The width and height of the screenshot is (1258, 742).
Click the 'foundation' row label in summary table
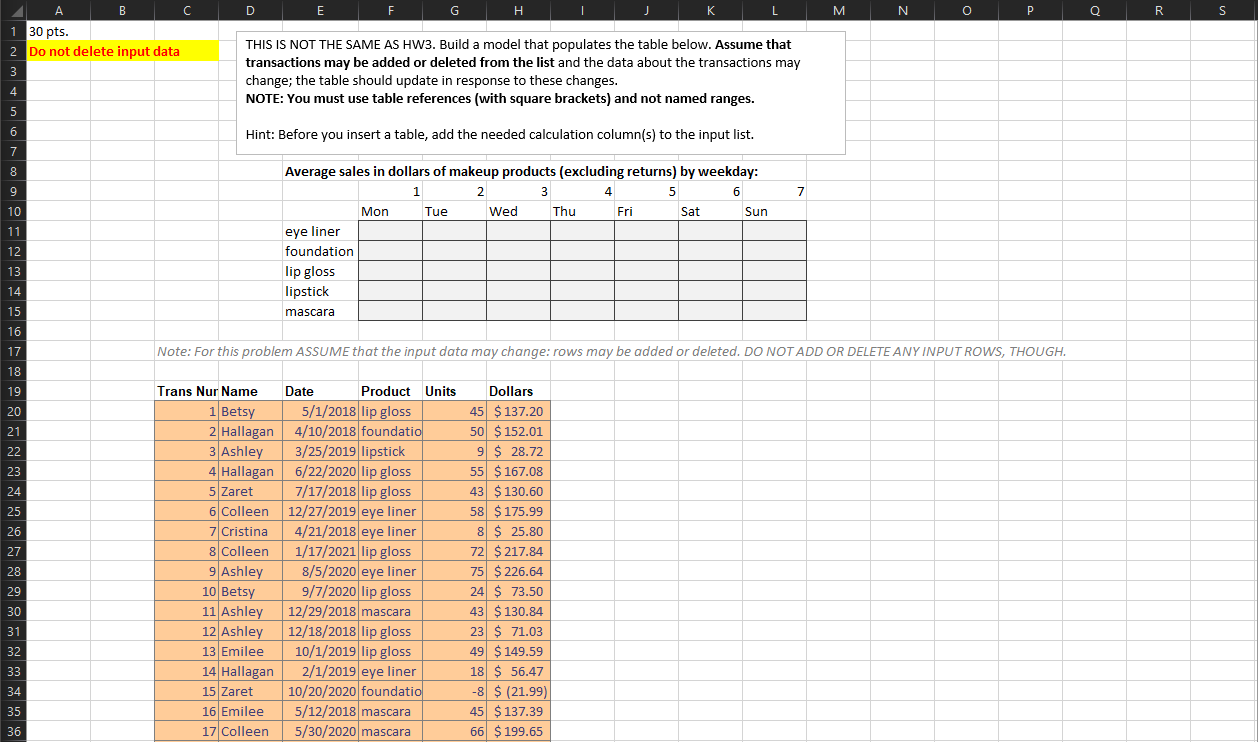(x=320, y=251)
